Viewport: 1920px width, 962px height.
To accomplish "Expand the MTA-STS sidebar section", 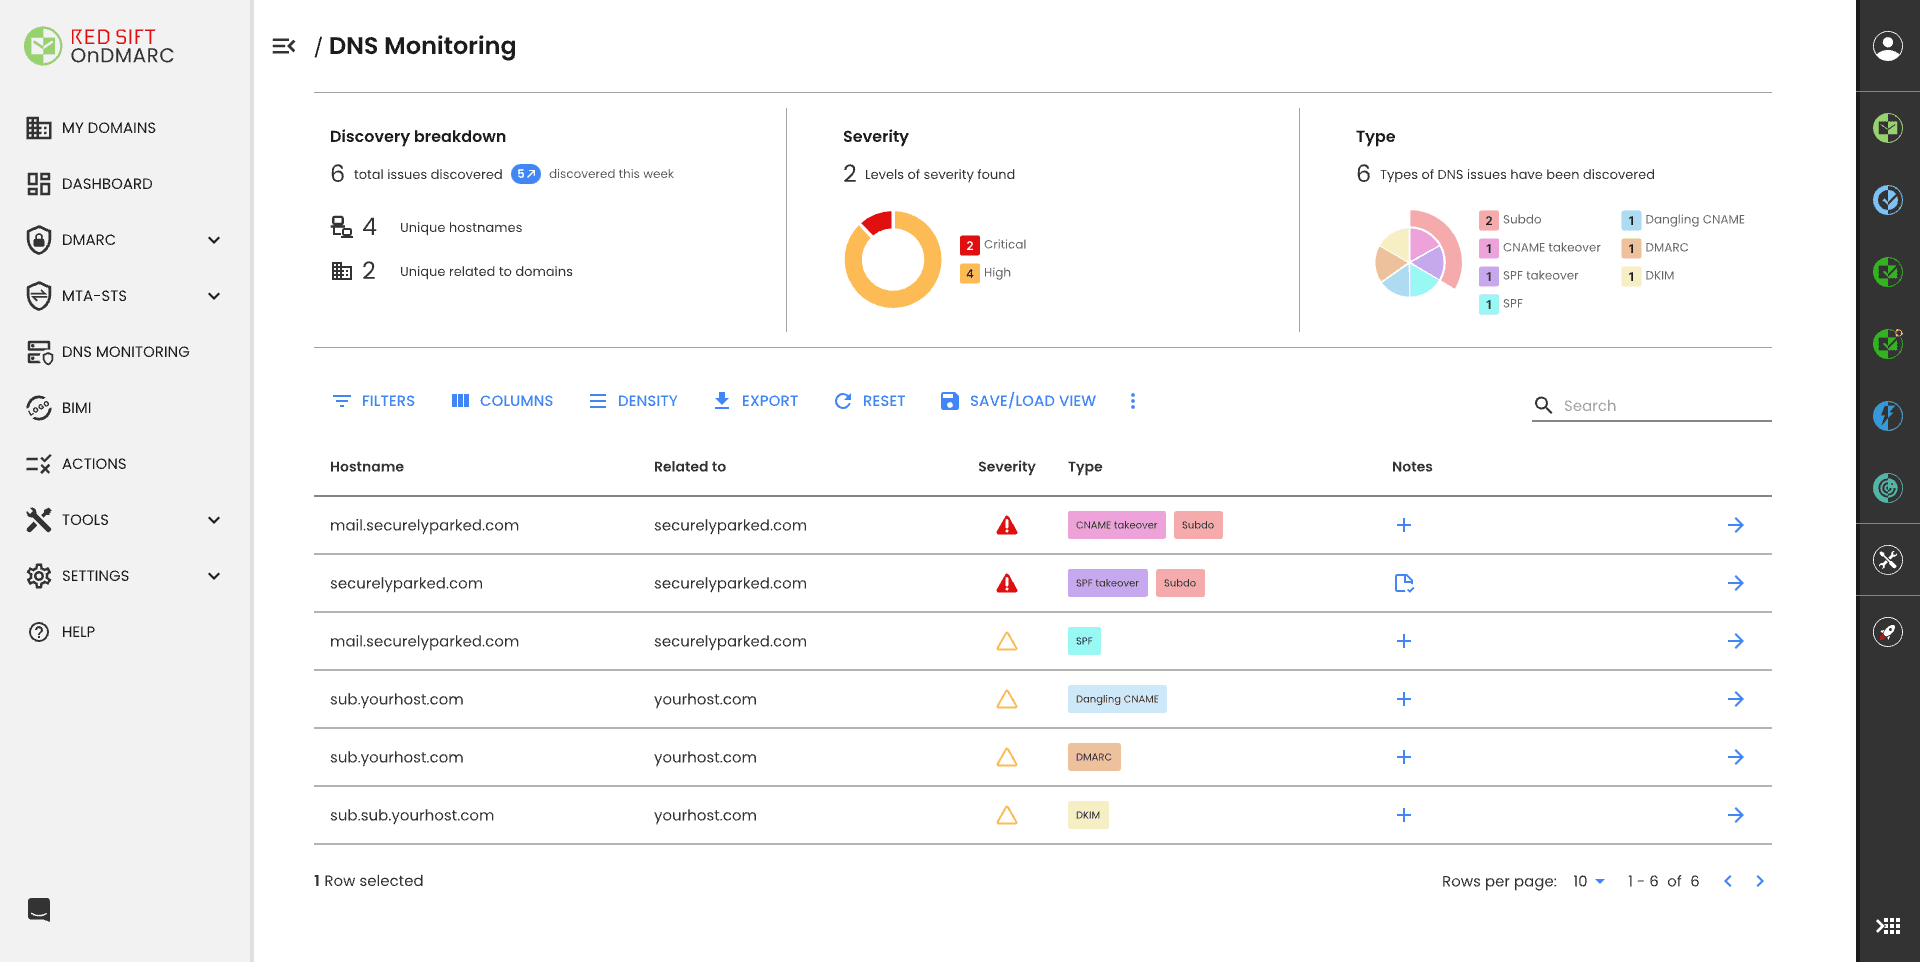I will (x=213, y=296).
